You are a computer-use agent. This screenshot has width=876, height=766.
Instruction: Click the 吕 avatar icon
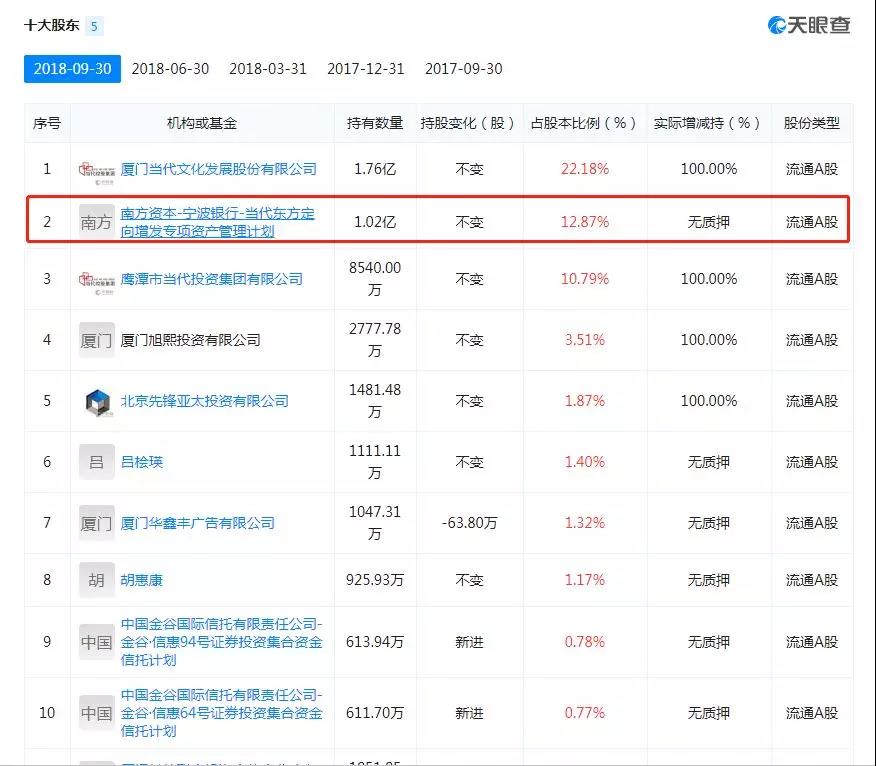pyautogui.click(x=97, y=462)
